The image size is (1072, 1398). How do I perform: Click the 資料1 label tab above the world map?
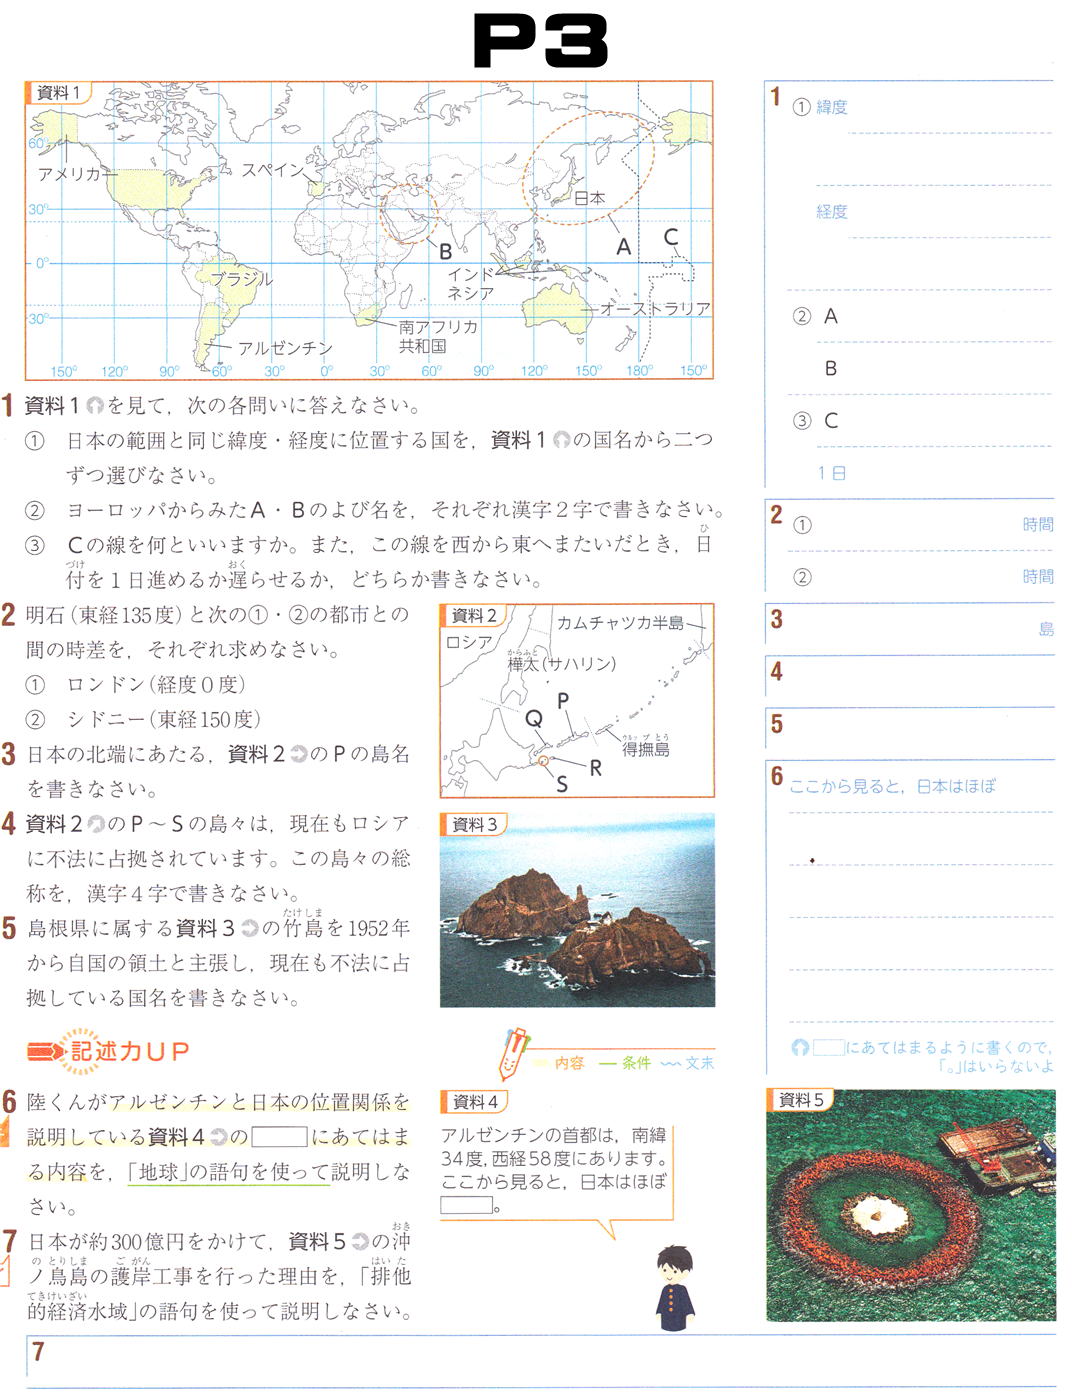click(58, 93)
